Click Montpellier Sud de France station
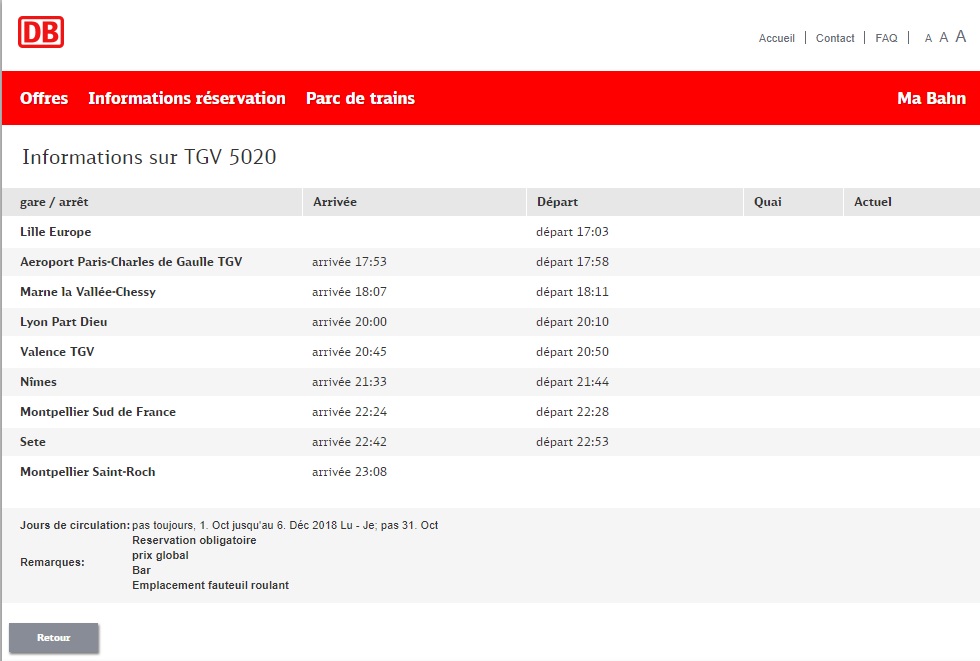980x661 pixels. pos(98,412)
